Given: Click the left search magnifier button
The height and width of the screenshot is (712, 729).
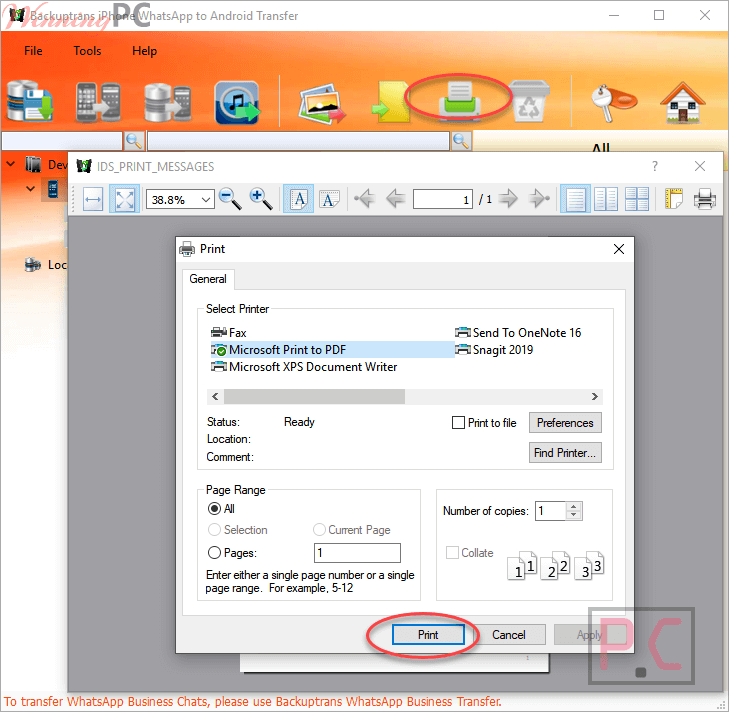Looking at the screenshot, I should (134, 140).
